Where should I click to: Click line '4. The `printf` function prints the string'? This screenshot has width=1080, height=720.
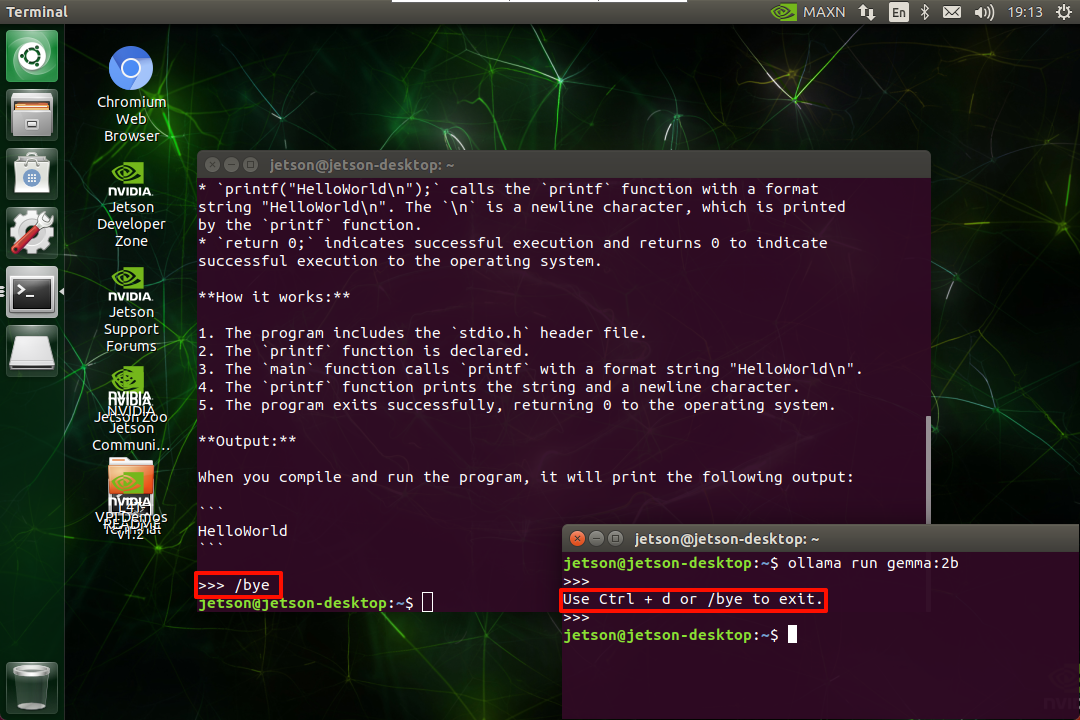click(x=499, y=387)
